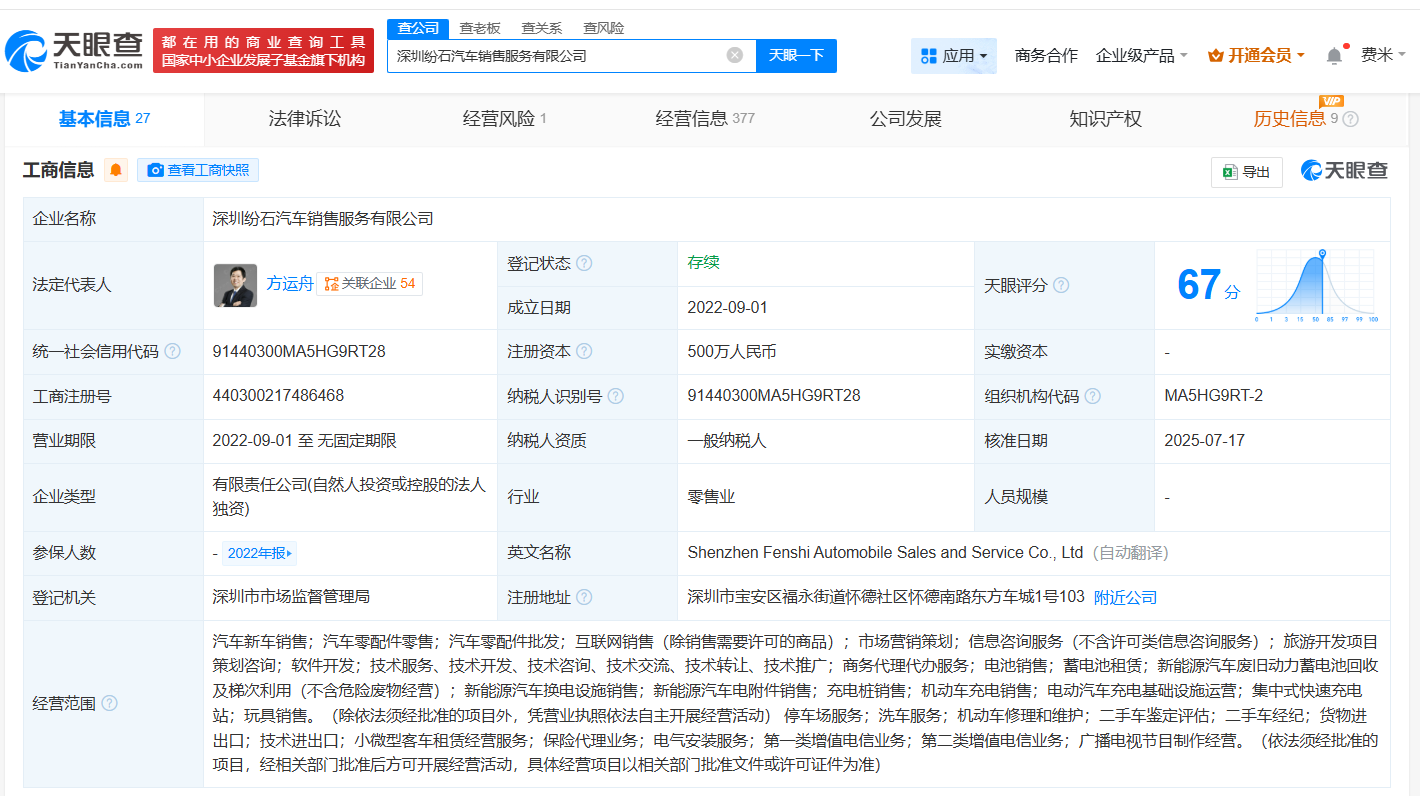Viewport: 1420px width, 796px height.
Task: Open the 公司发展 tab
Action: tap(905, 119)
